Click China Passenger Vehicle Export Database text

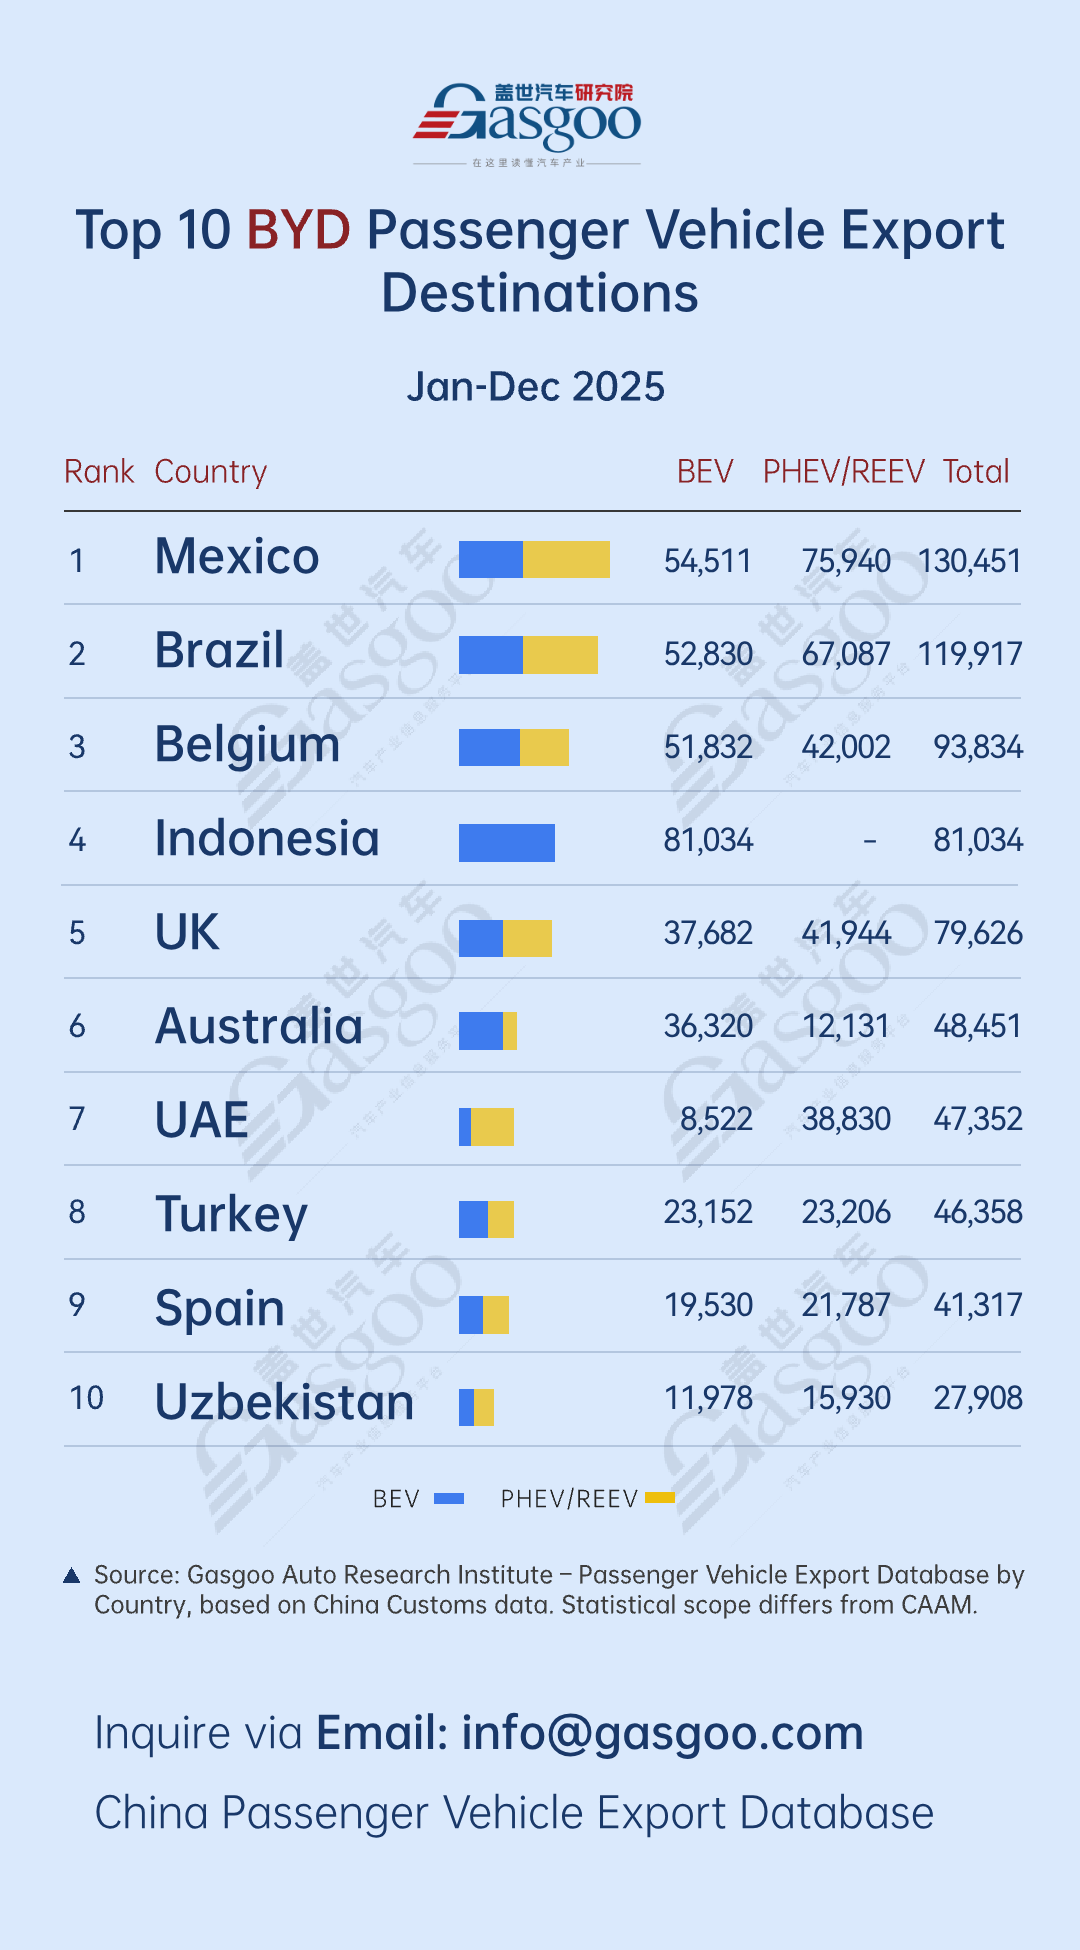pos(514,1813)
